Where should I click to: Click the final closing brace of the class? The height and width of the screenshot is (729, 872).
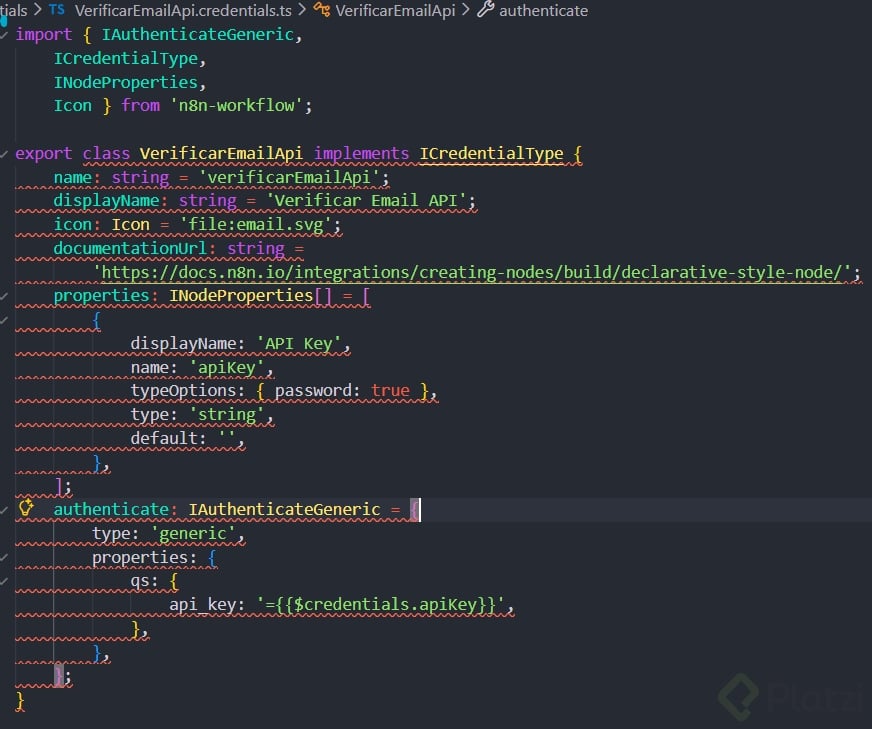tap(20, 701)
